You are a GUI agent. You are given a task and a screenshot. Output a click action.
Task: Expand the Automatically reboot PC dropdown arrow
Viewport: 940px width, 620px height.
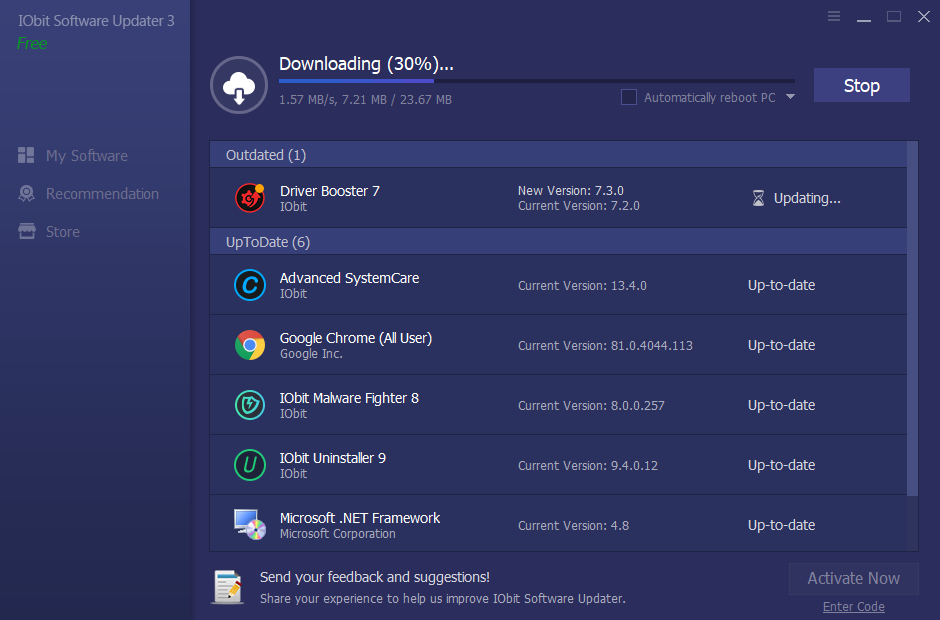point(790,97)
